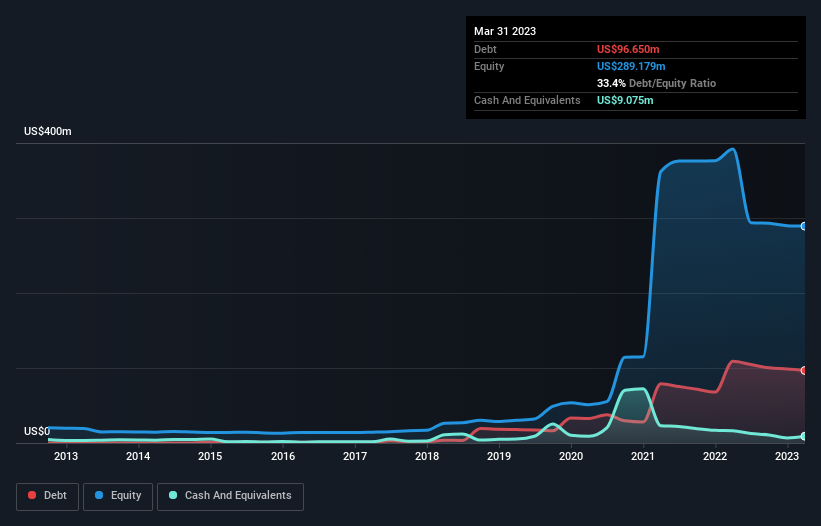The image size is (821, 526).
Task: Click the 2019 x-axis label
Action: [x=498, y=456]
